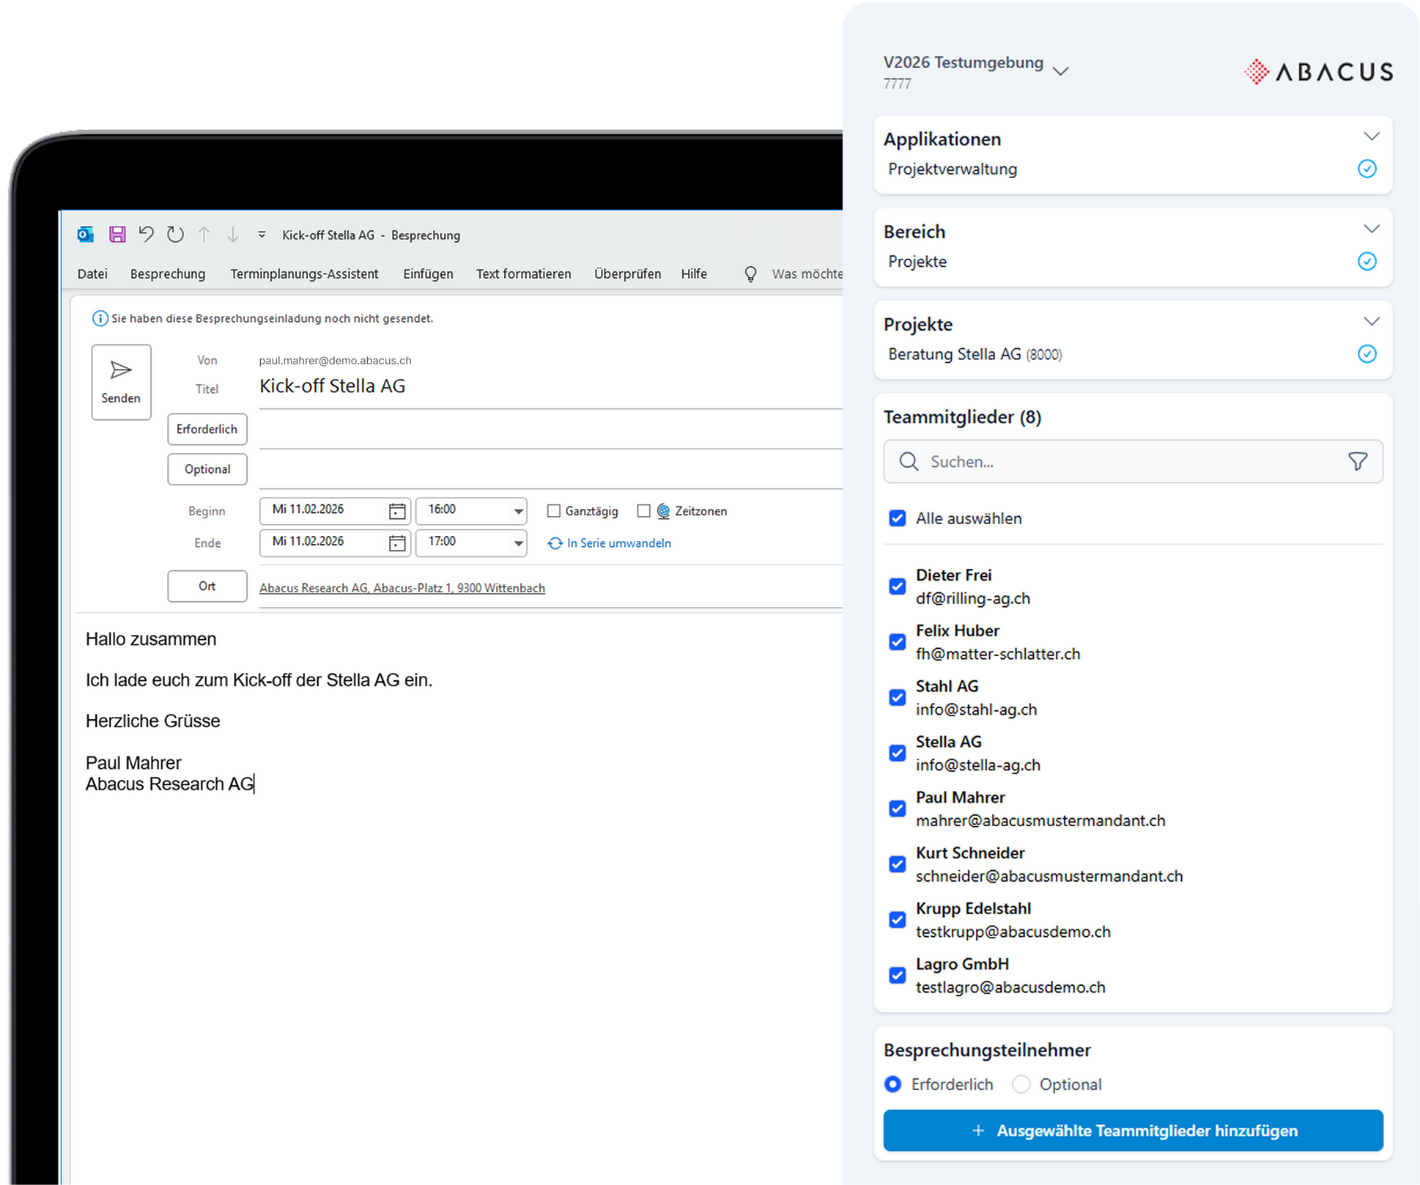Click the Zeitzonen globe icon
This screenshot has width=1420, height=1185.
663,511
